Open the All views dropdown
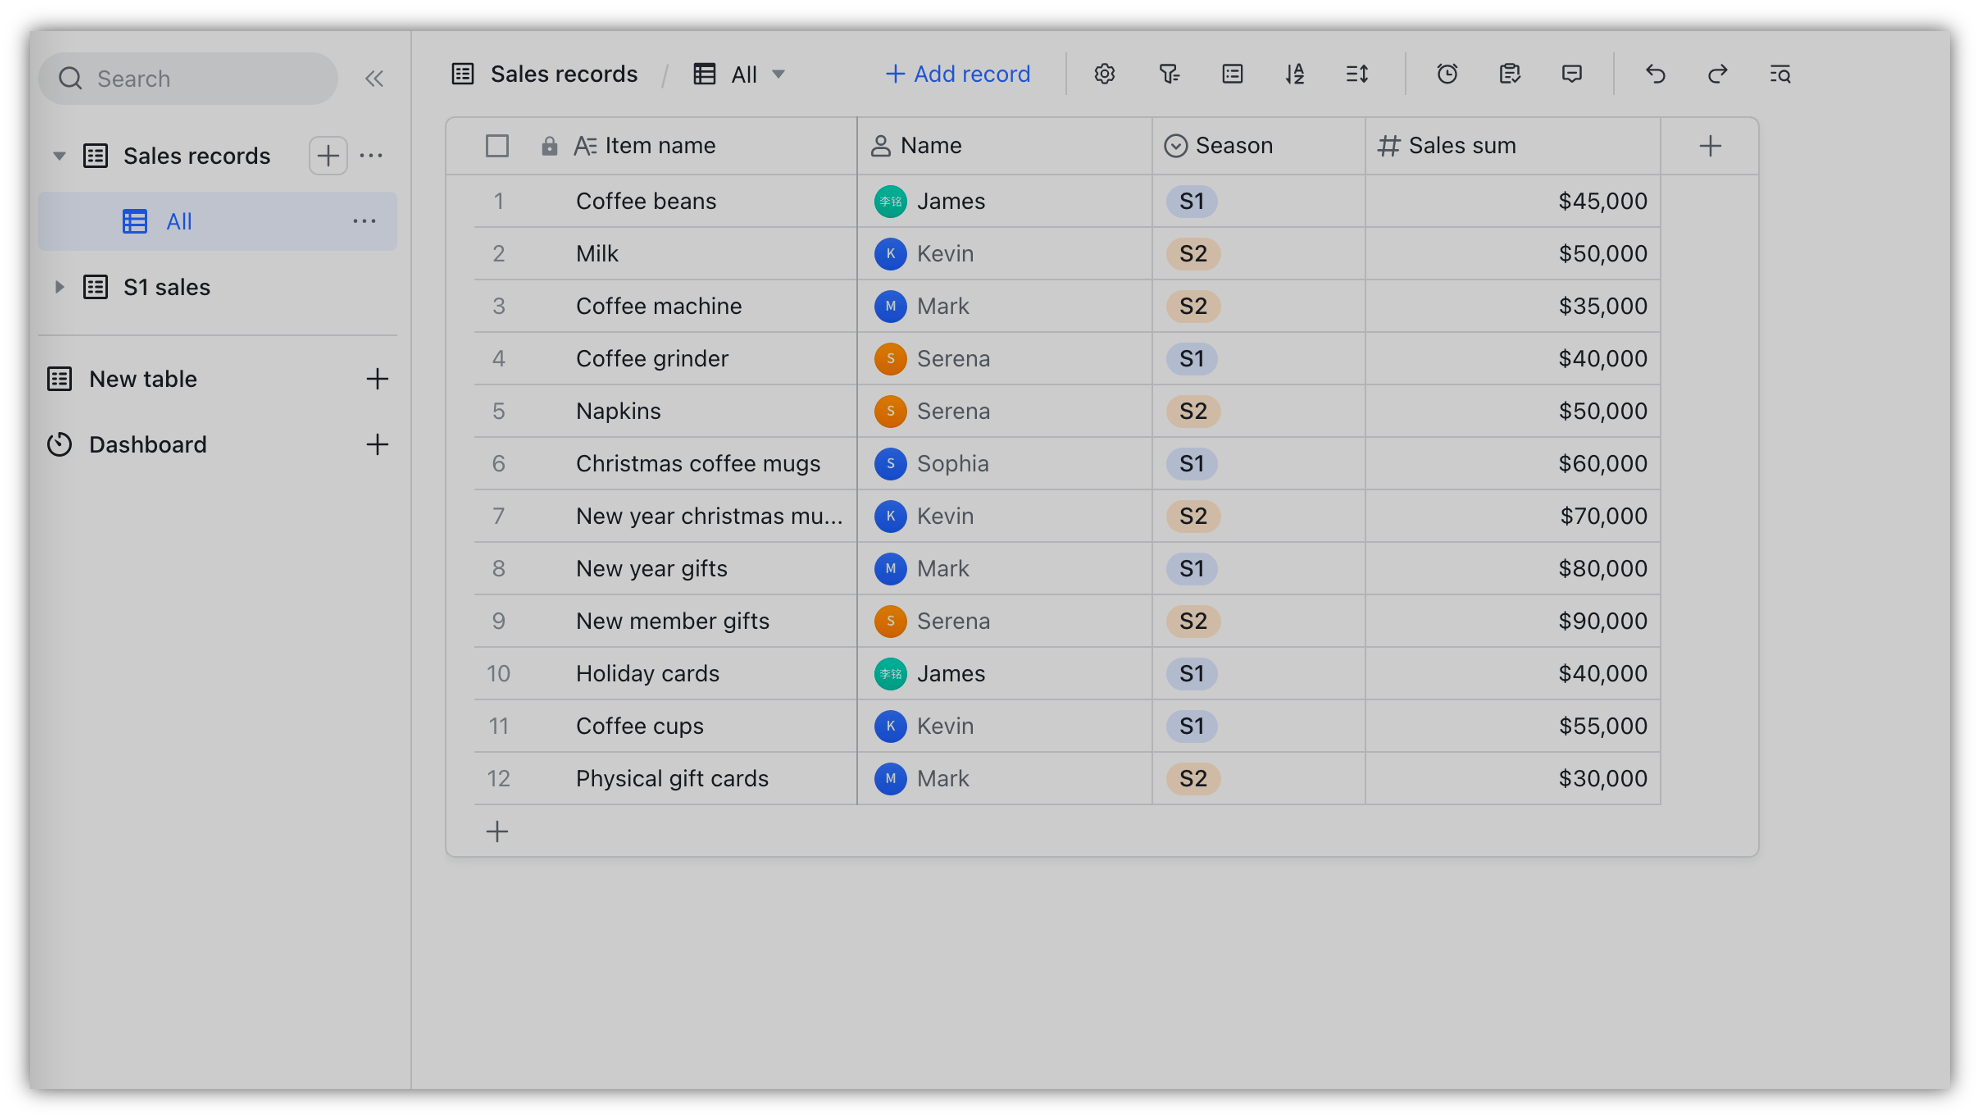The width and height of the screenshot is (1980, 1120). pyautogui.click(x=740, y=73)
